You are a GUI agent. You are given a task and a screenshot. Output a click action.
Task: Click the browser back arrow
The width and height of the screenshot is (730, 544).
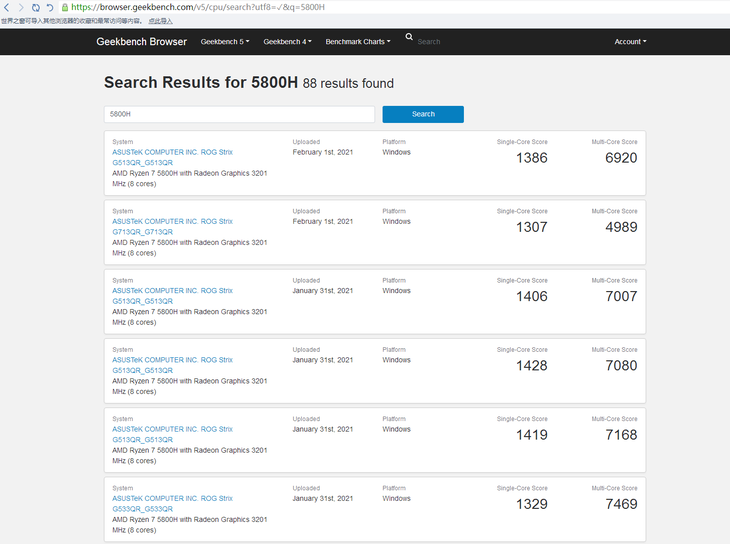pyautogui.click(x=7, y=7)
